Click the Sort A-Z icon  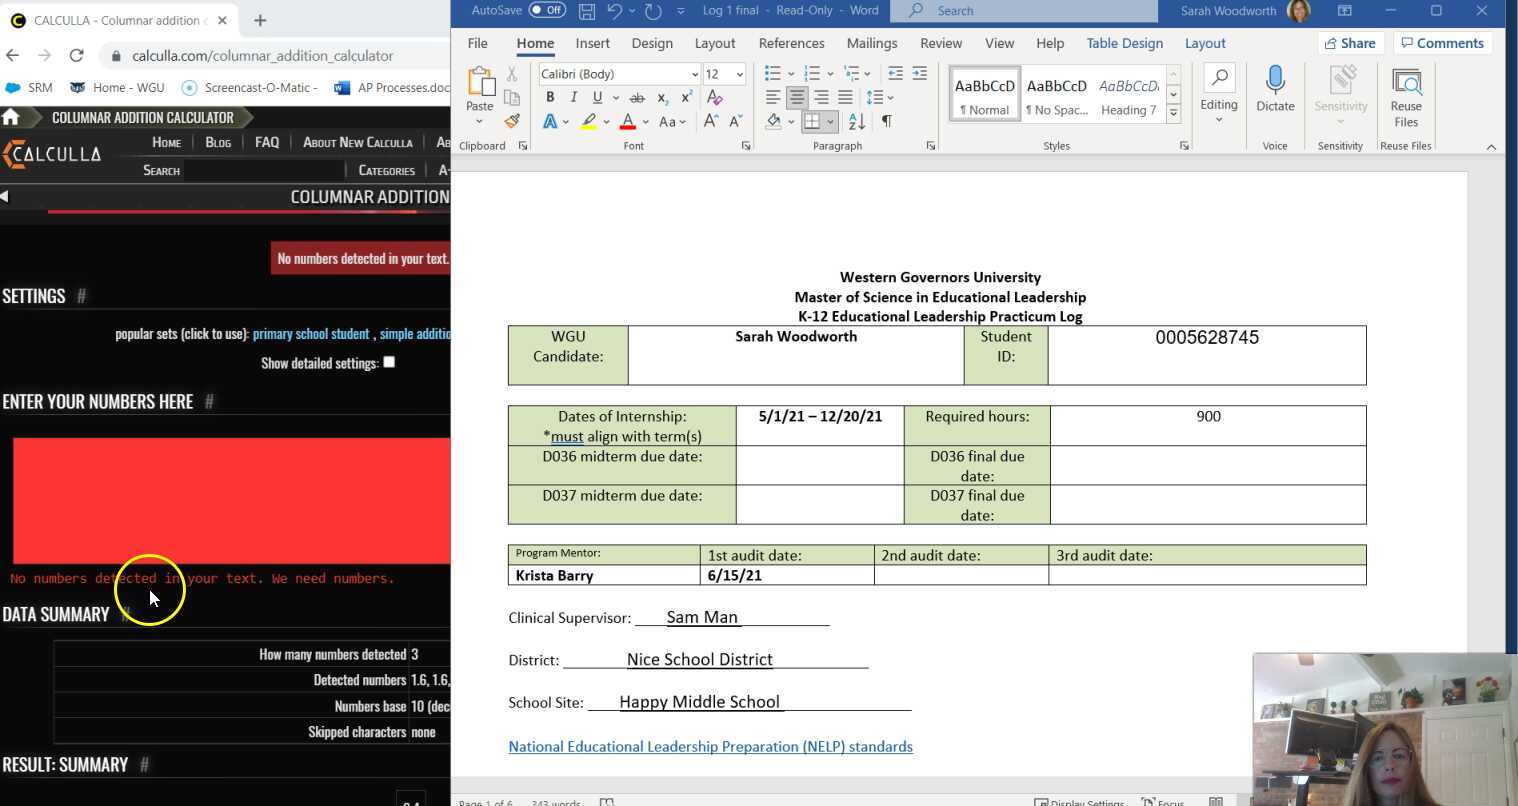857,121
